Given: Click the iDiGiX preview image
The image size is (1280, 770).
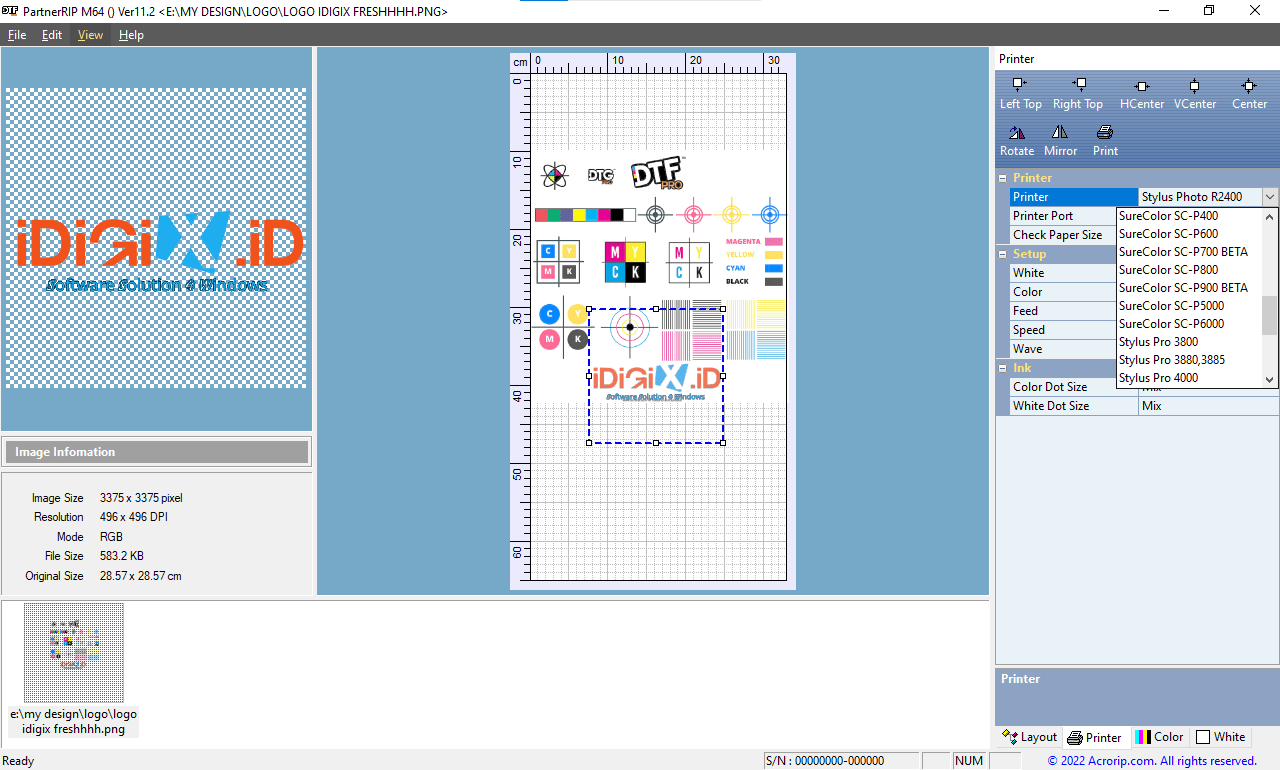Looking at the screenshot, I should click(x=156, y=238).
